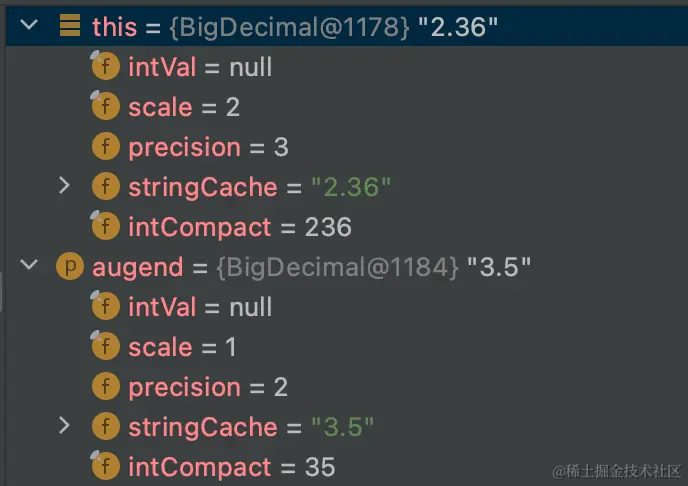
Task: Click field icon of intCompact = 236
Action: (x=105, y=225)
